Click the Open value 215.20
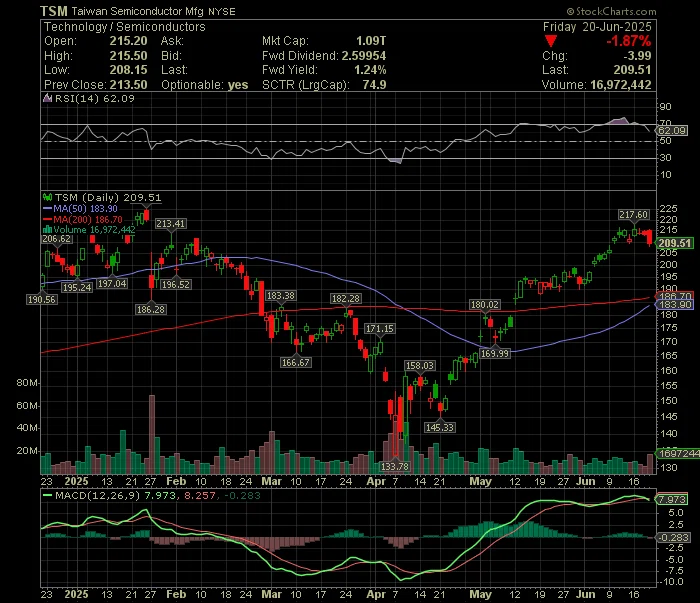This screenshot has height=603, width=700. (x=129, y=41)
